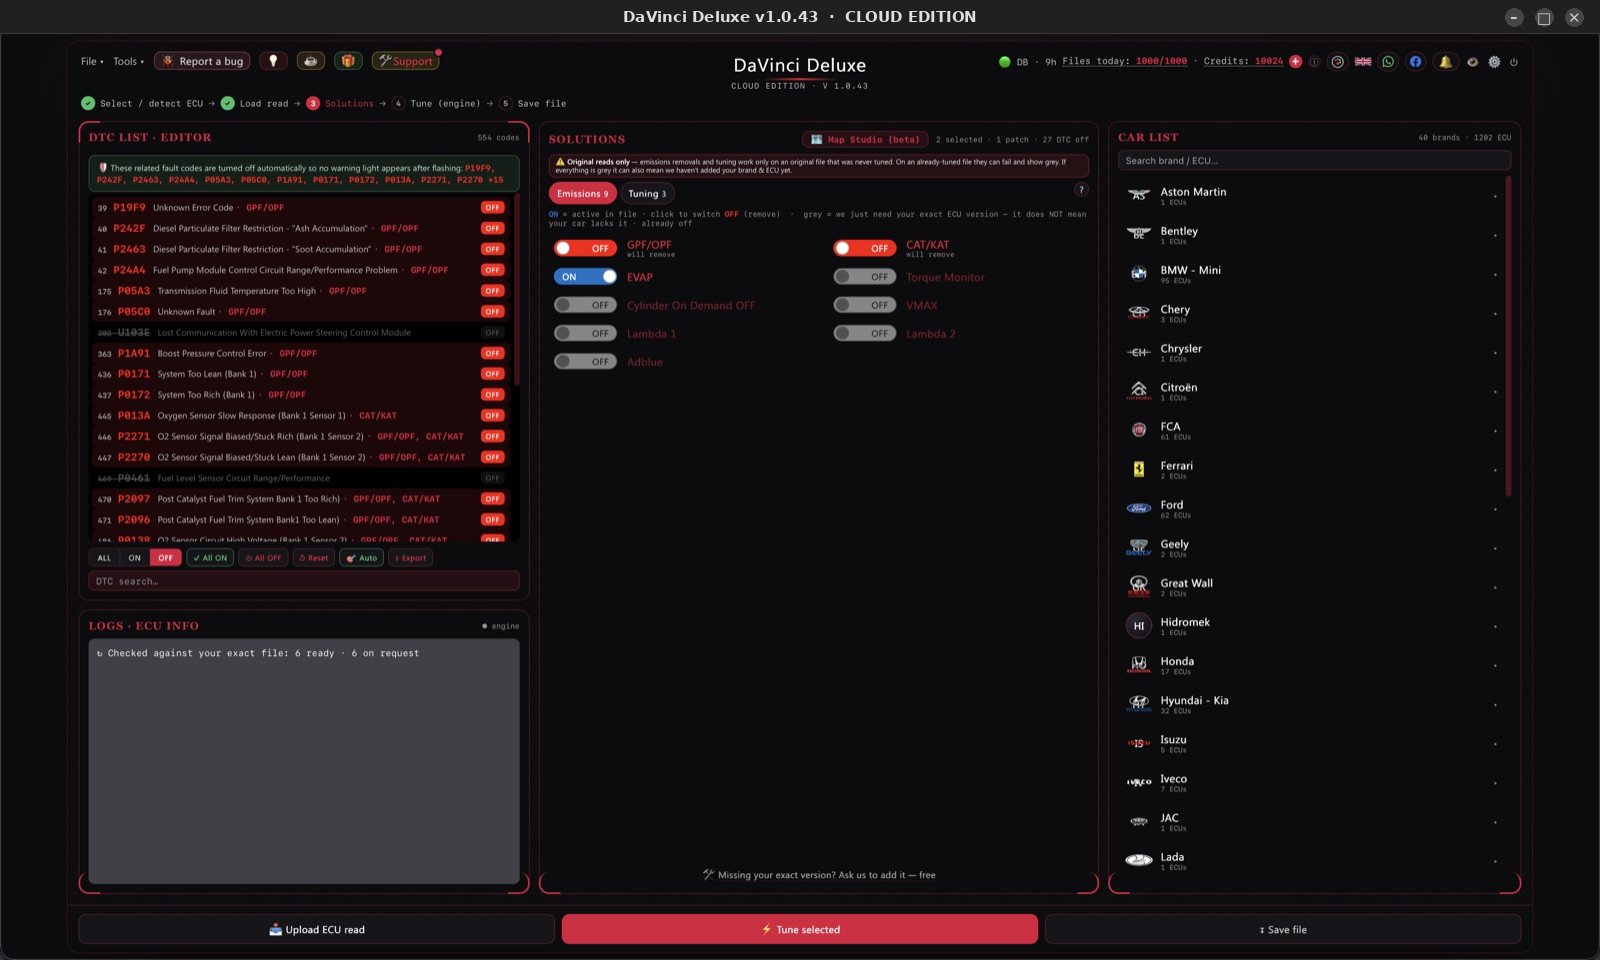Viewport: 1600px width, 960px height.
Task: Open Support with the tools icon
Action: tap(405, 61)
